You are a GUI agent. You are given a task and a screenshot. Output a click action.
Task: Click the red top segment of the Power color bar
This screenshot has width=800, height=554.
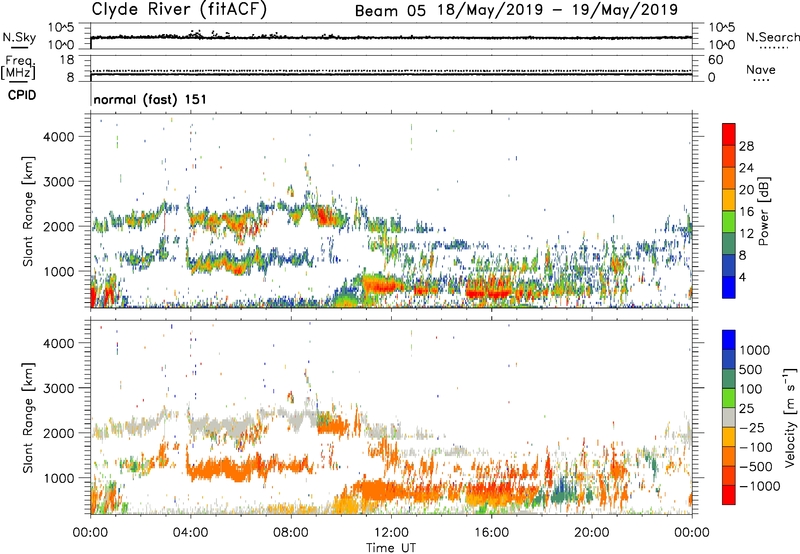pos(729,134)
